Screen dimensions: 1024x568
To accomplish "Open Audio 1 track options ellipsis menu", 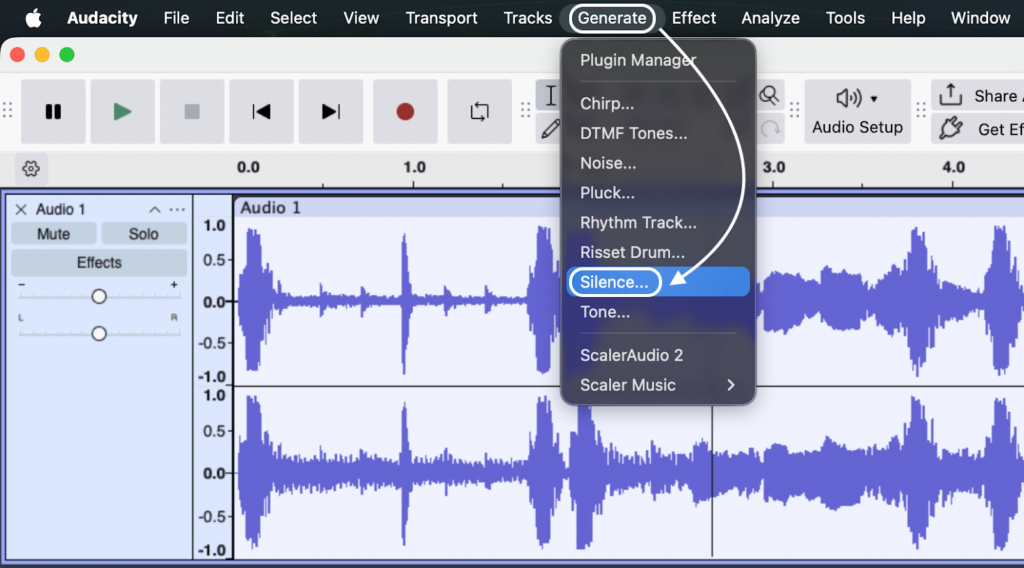I will [x=177, y=209].
